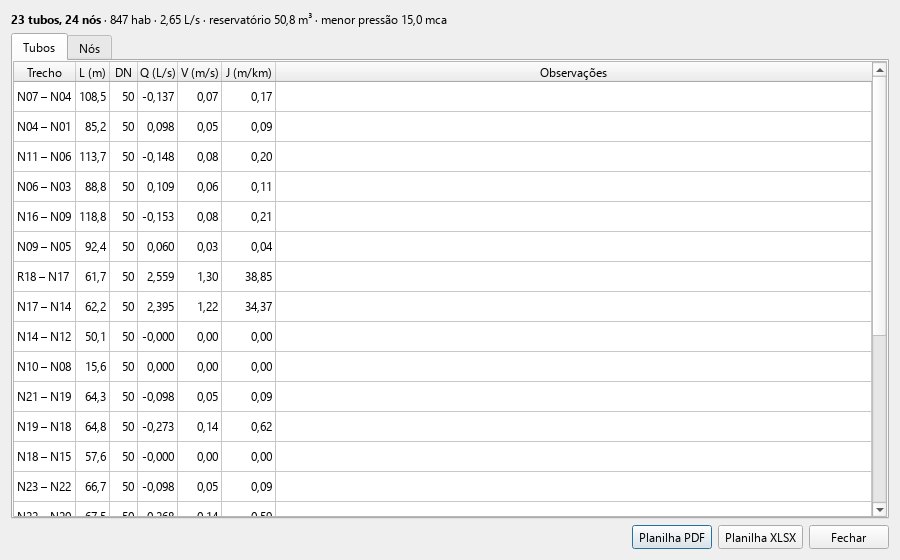
Task: Sort by Trecho column header
Action: click(44, 72)
